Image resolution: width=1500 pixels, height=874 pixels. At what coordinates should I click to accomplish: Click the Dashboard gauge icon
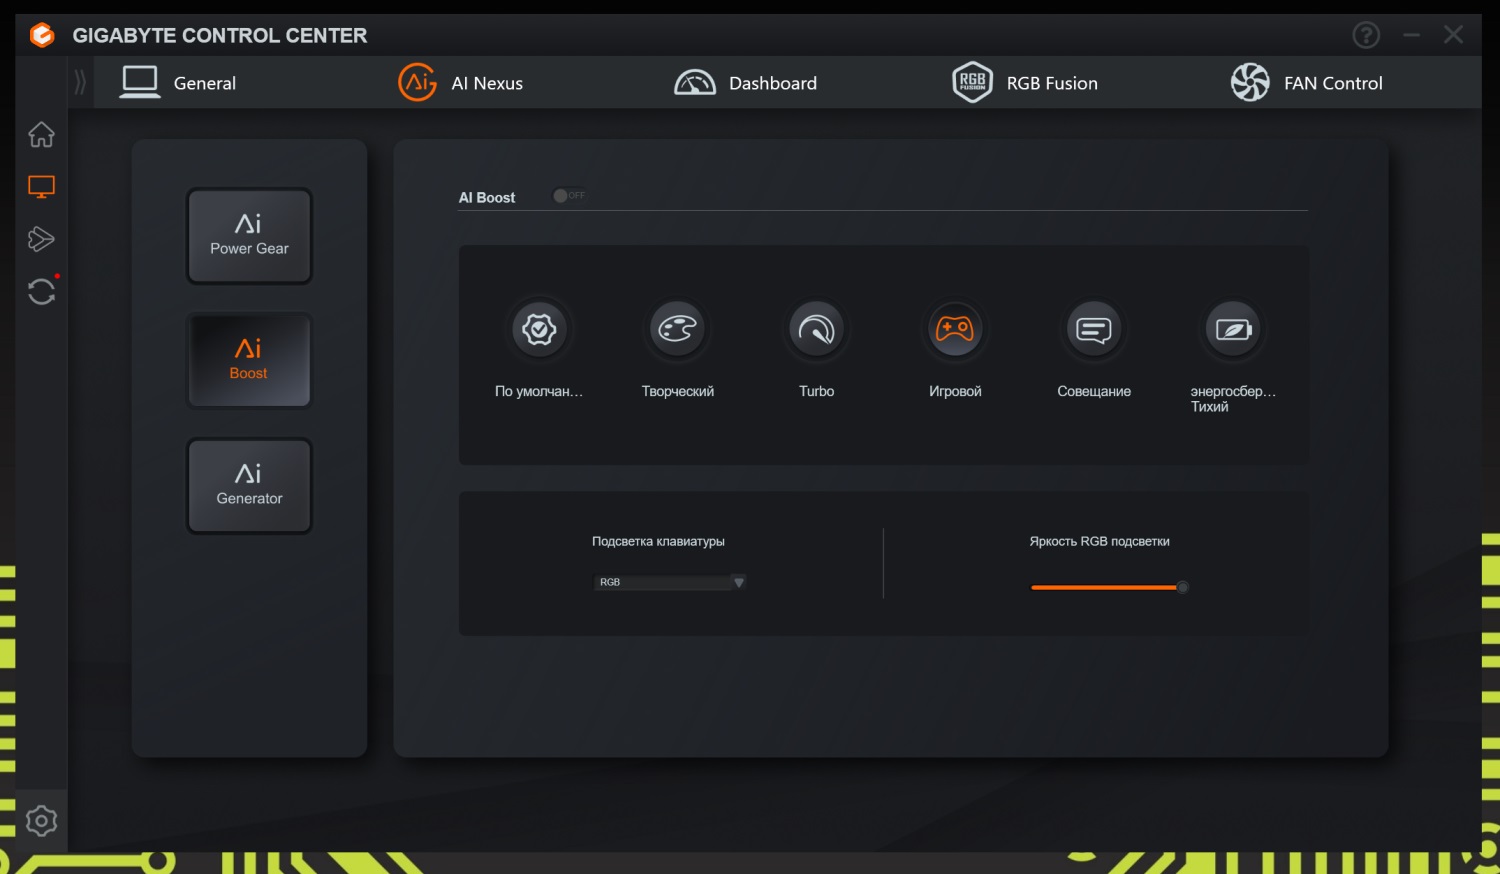click(x=695, y=83)
